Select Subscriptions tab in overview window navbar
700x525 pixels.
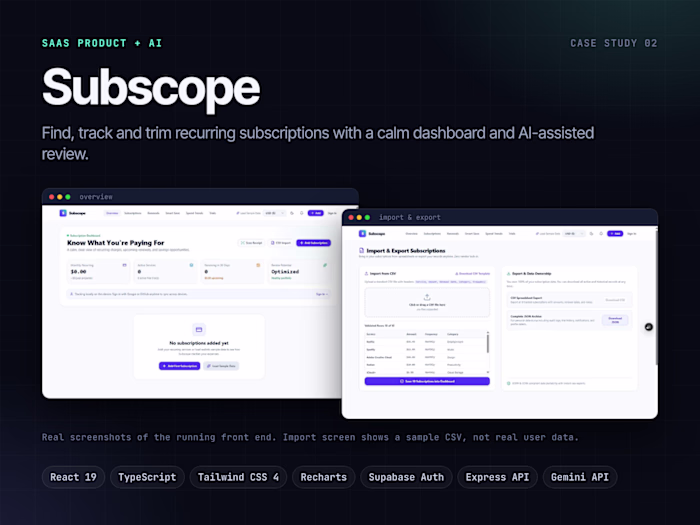click(x=133, y=213)
